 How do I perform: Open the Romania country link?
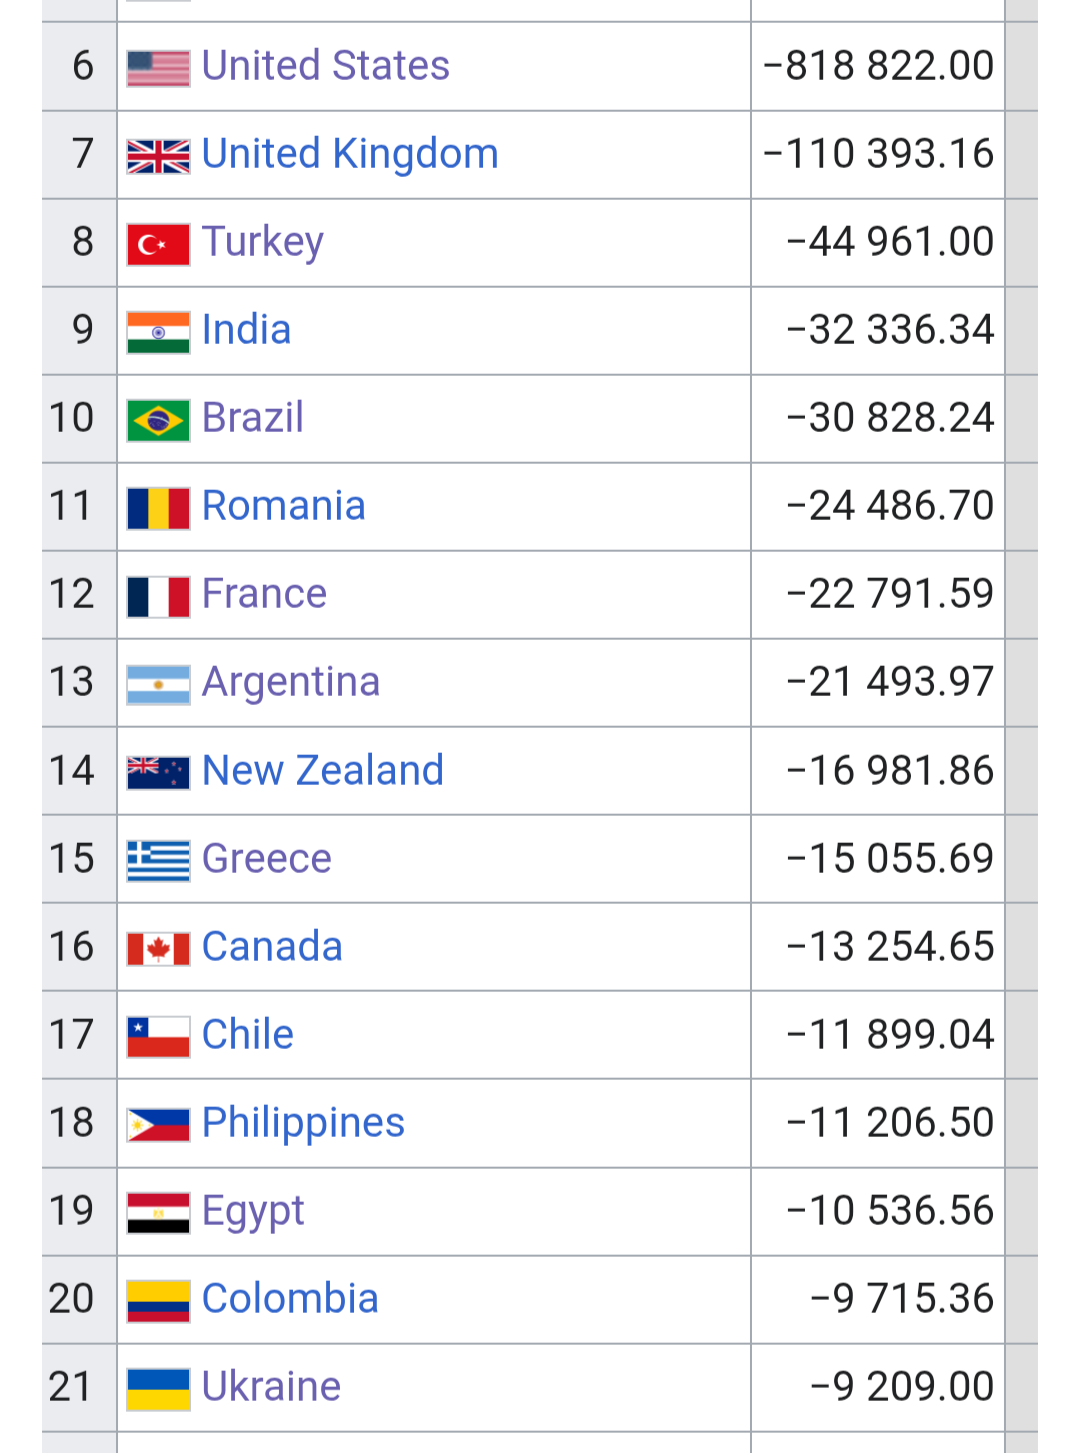283,506
